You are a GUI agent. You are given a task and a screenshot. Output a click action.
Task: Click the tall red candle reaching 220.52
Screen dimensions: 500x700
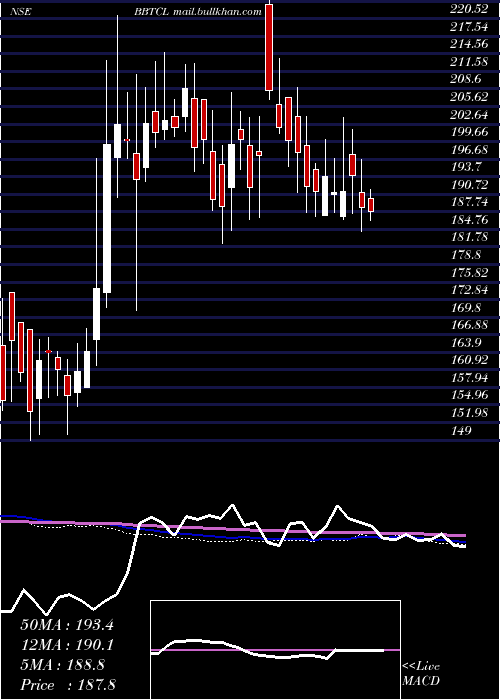(269, 47)
